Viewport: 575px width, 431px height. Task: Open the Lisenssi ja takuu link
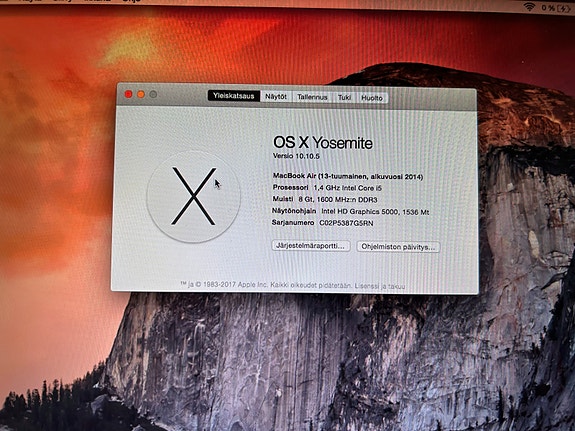tap(380, 286)
